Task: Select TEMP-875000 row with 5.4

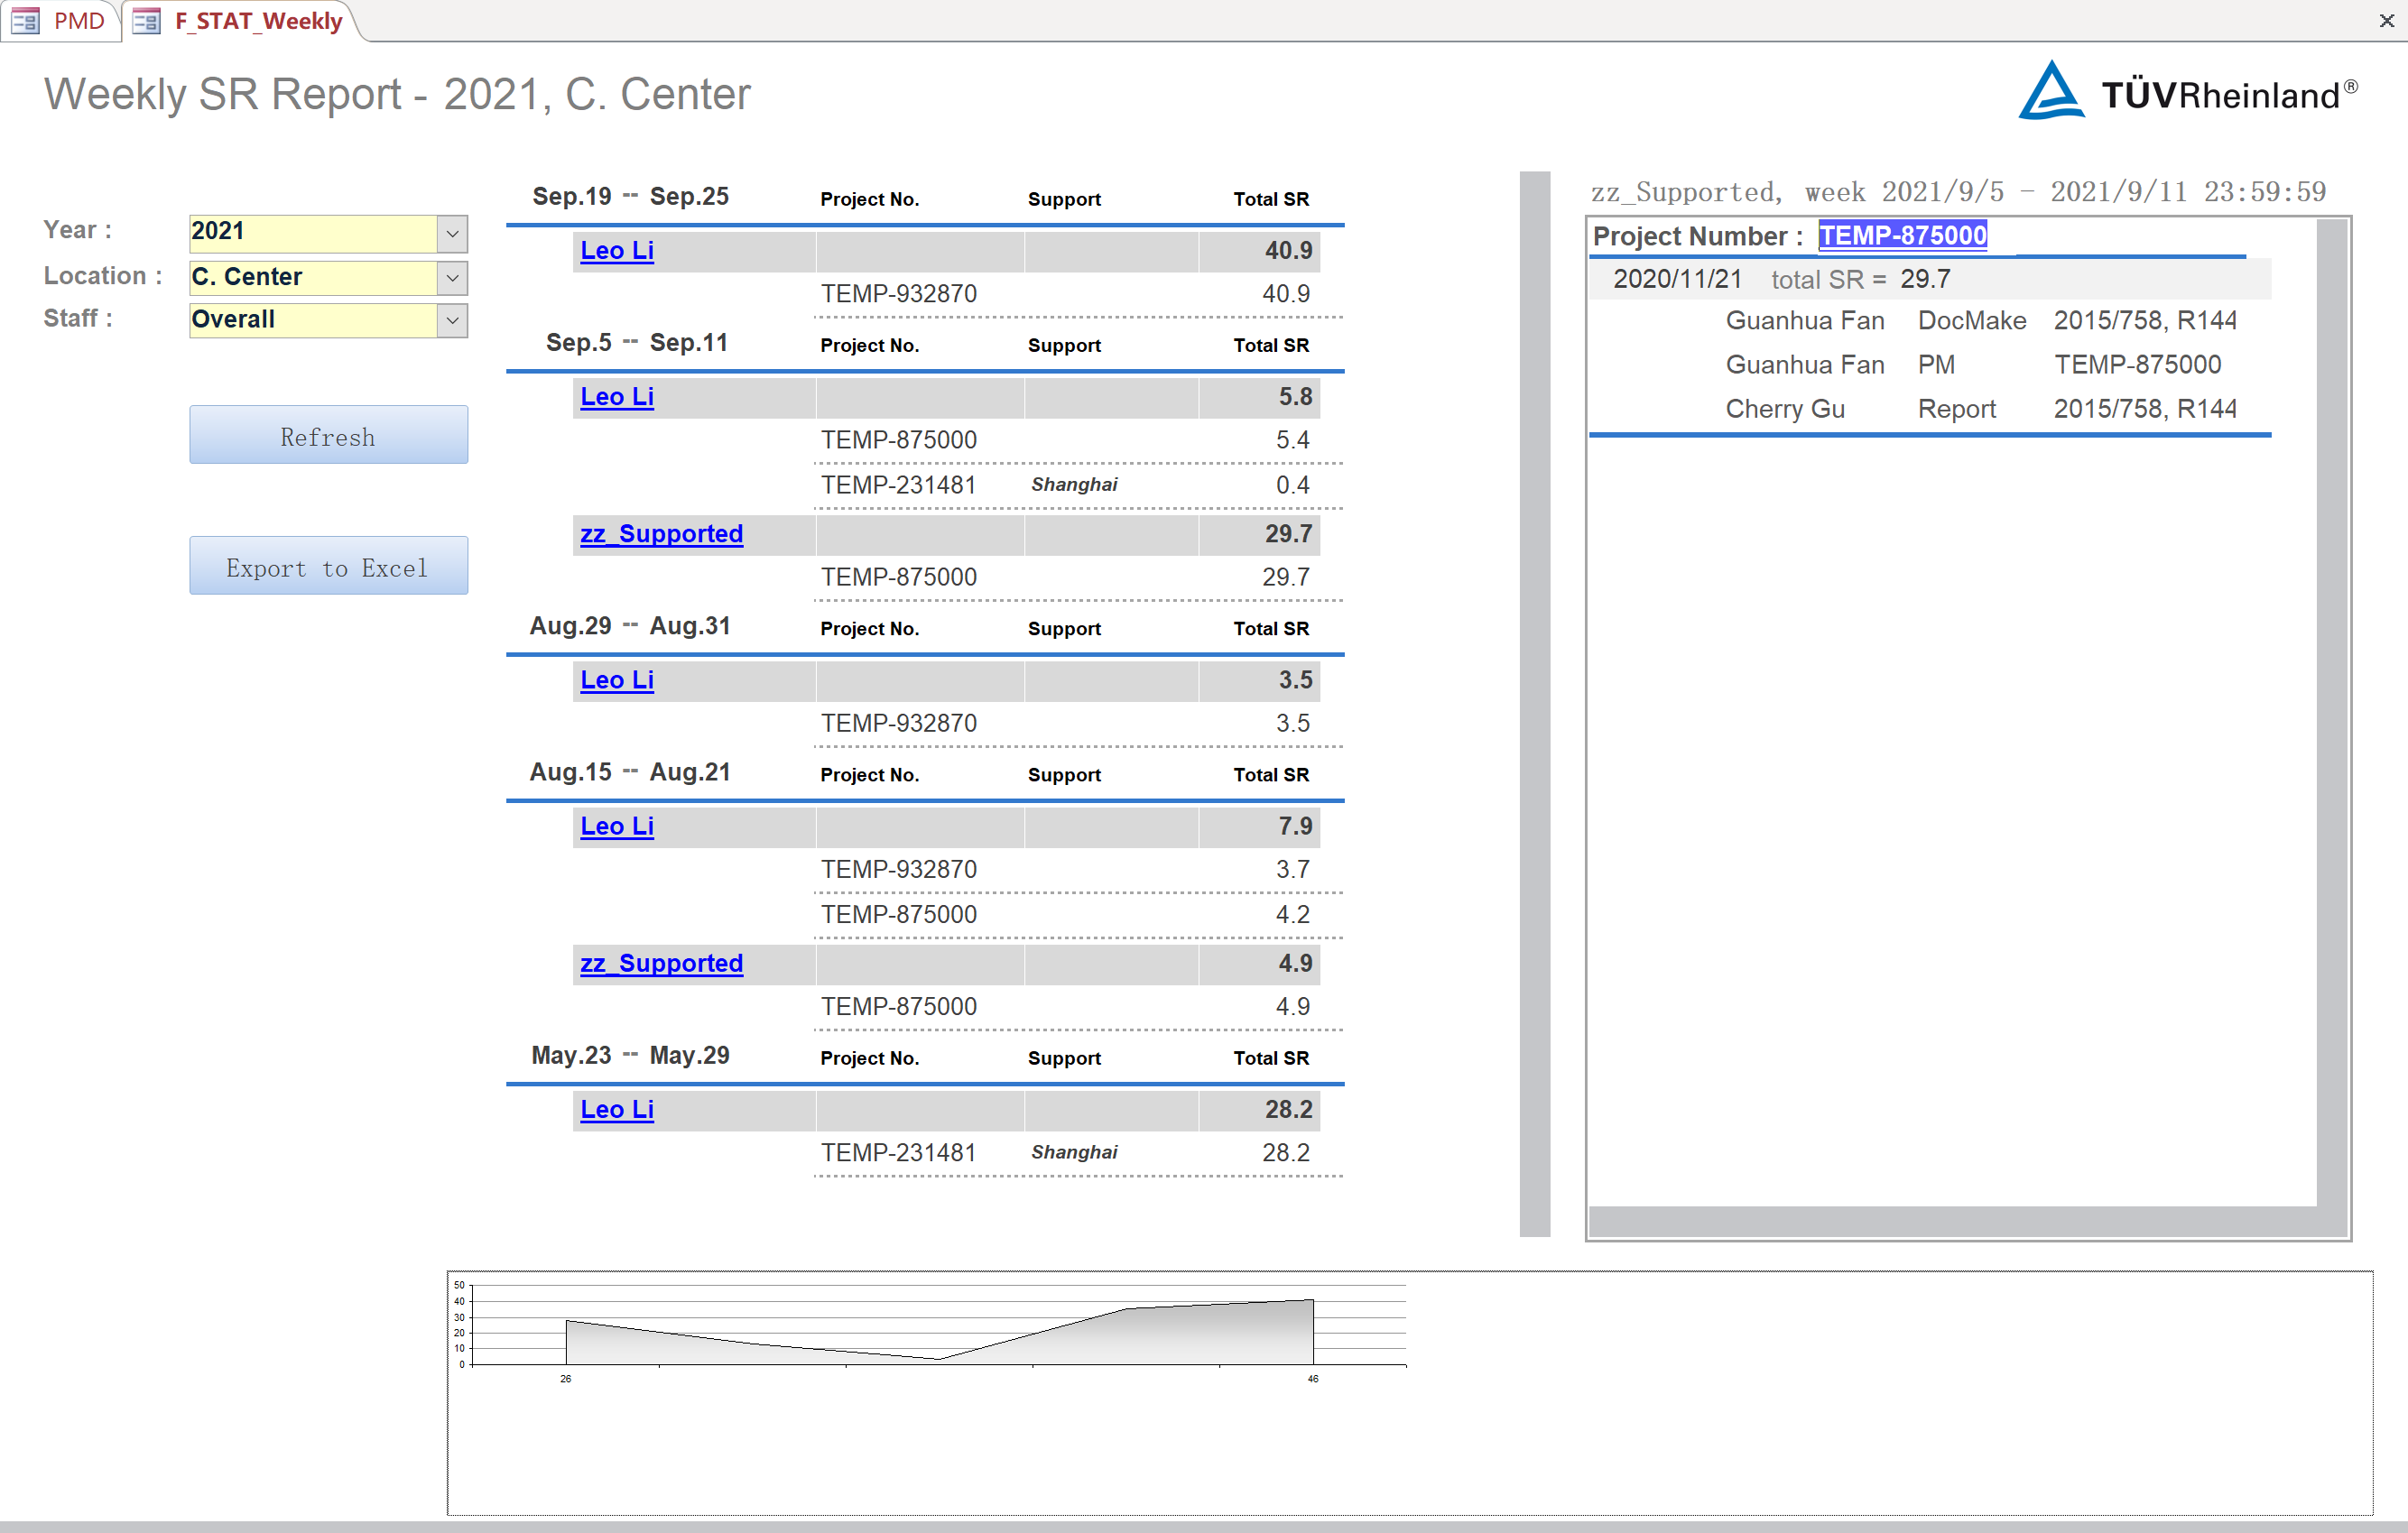Action: pos(1078,440)
